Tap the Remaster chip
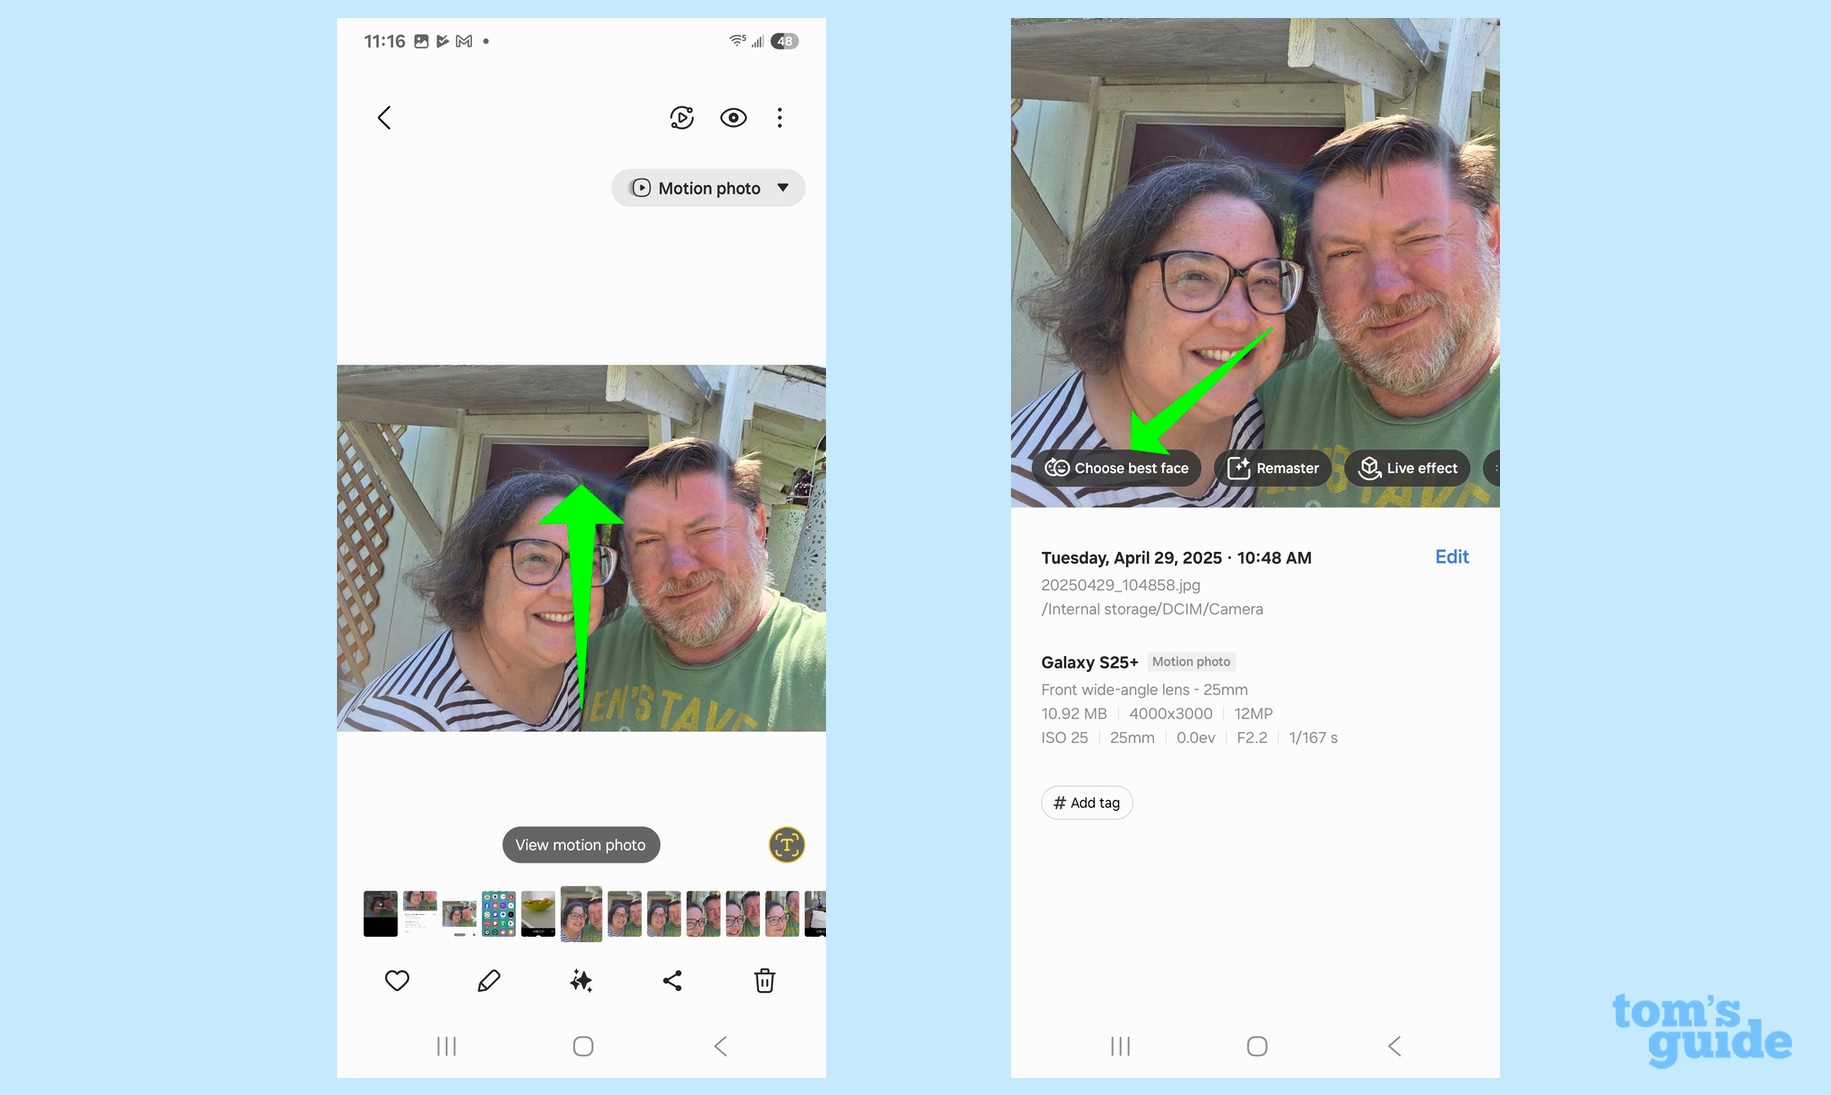Image resolution: width=1831 pixels, height=1095 pixels. [x=1273, y=468]
